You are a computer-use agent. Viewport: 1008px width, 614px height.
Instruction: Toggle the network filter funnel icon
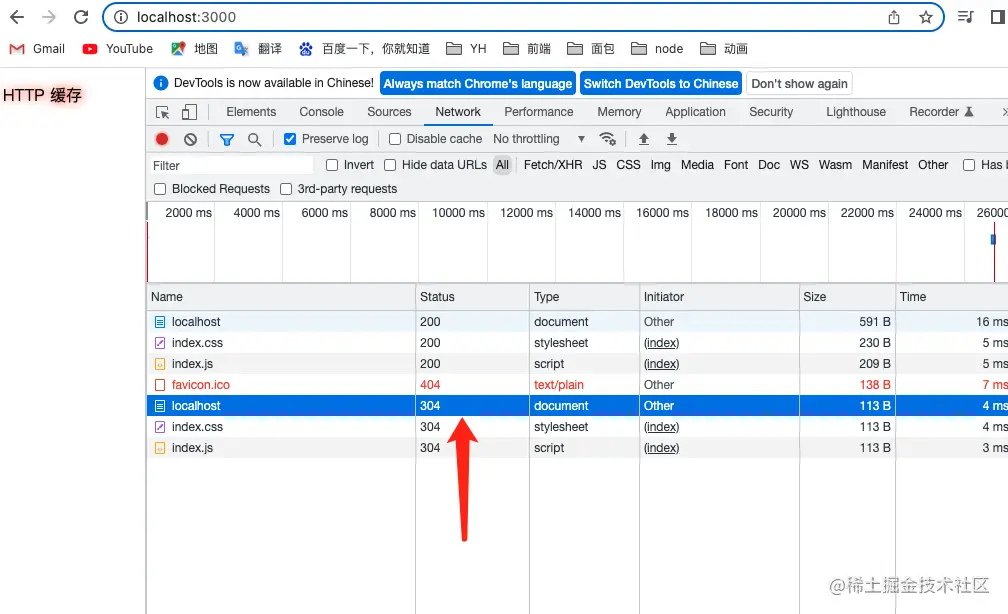coord(227,140)
